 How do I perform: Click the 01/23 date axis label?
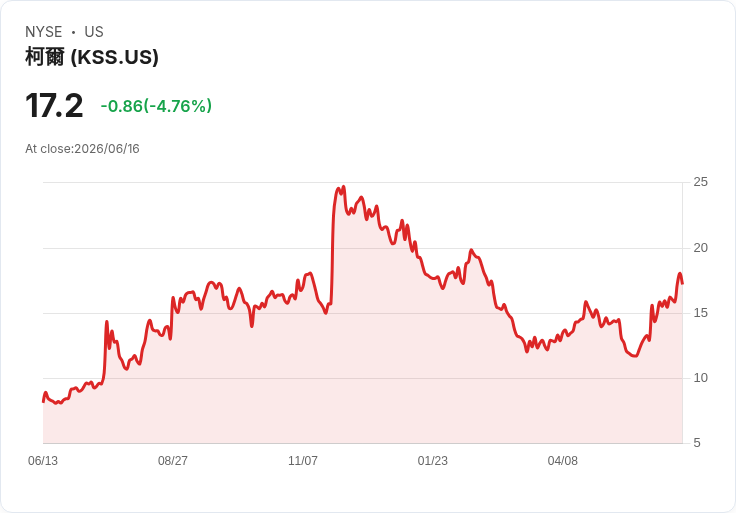click(x=433, y=461)
